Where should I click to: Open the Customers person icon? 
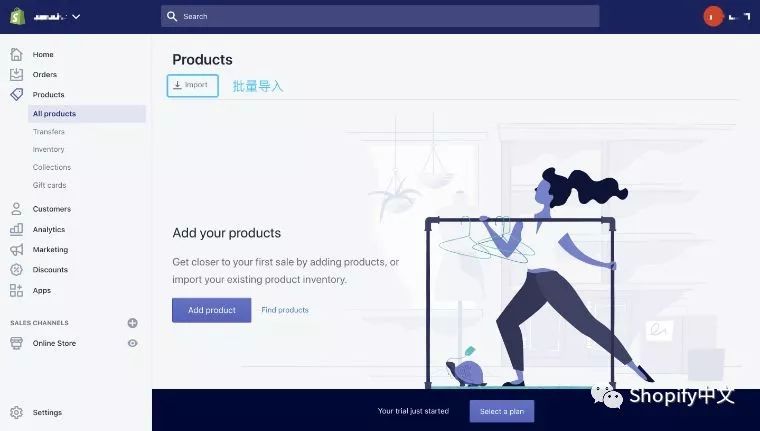click(x=16, y=209)
